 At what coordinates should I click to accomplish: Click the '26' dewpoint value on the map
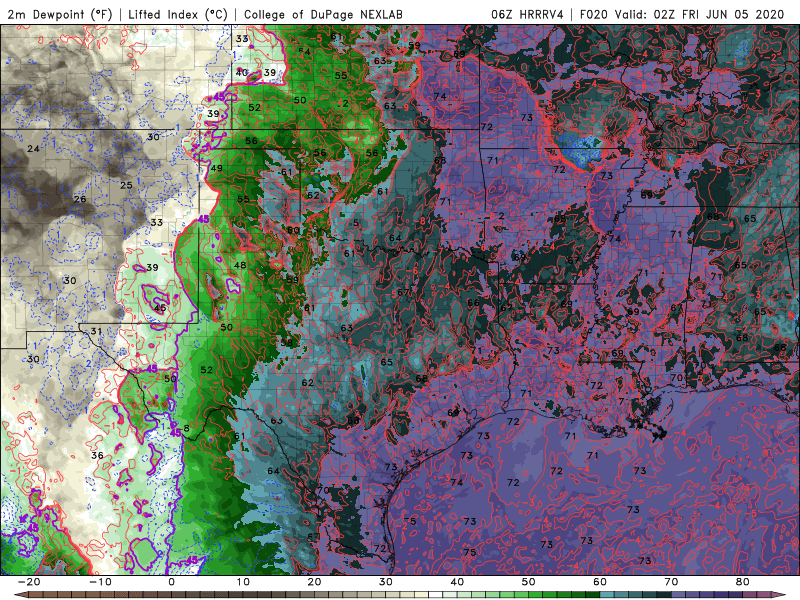(80, 199)
